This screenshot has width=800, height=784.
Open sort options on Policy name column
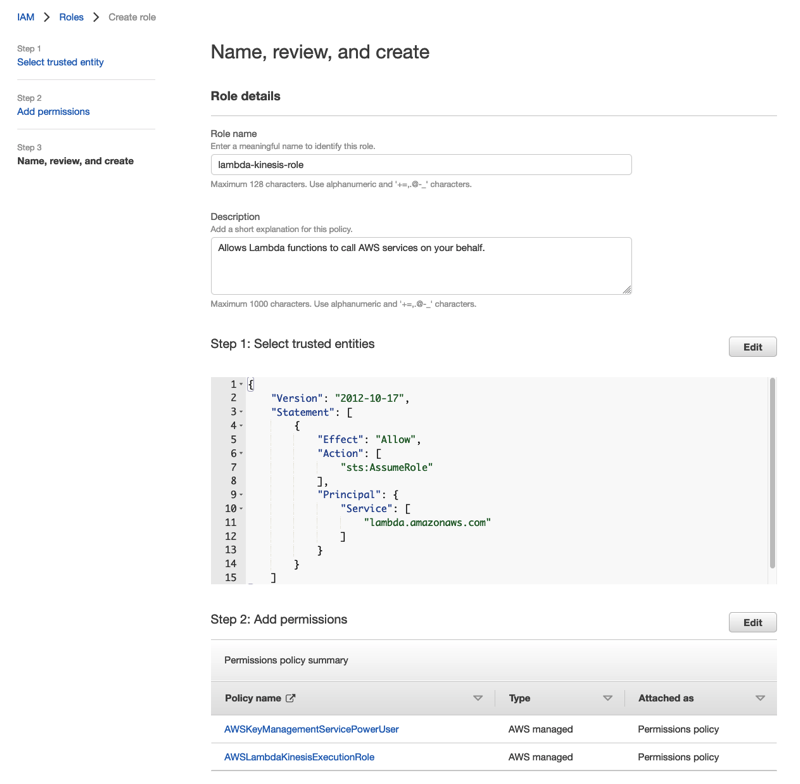(479, 698)
